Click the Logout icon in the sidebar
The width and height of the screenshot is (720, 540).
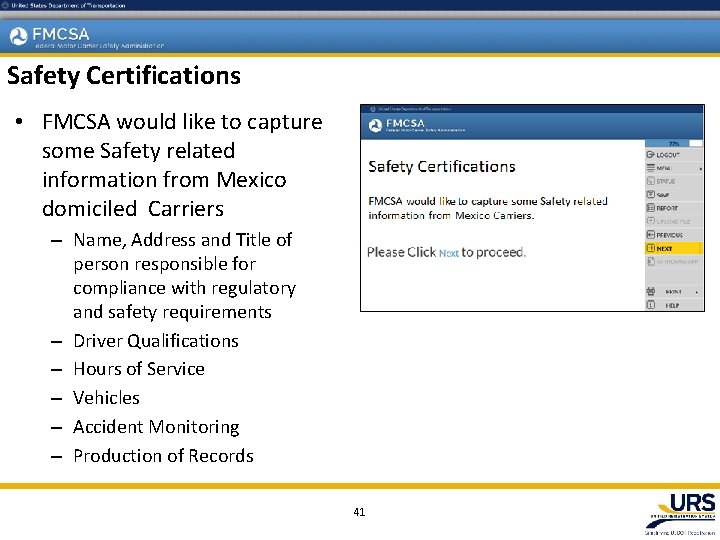(x=650, y=155)
